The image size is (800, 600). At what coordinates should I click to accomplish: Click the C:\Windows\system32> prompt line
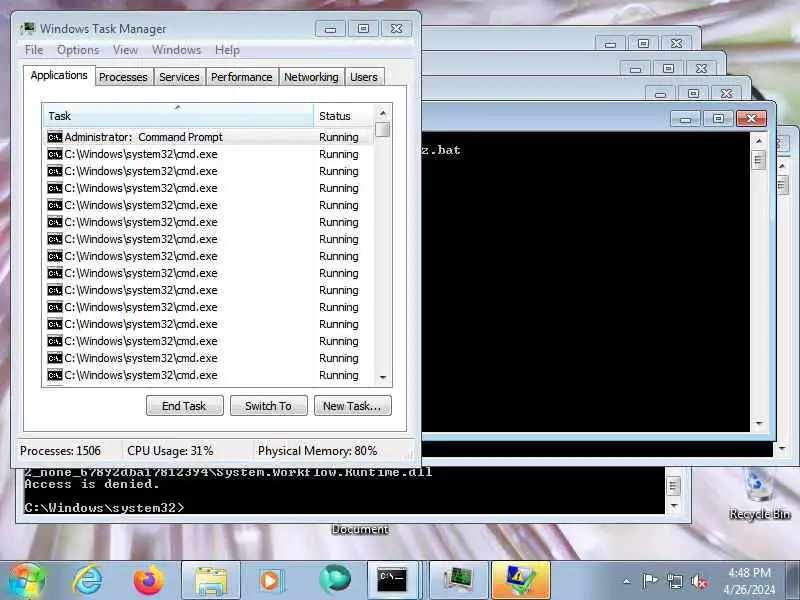104,508
